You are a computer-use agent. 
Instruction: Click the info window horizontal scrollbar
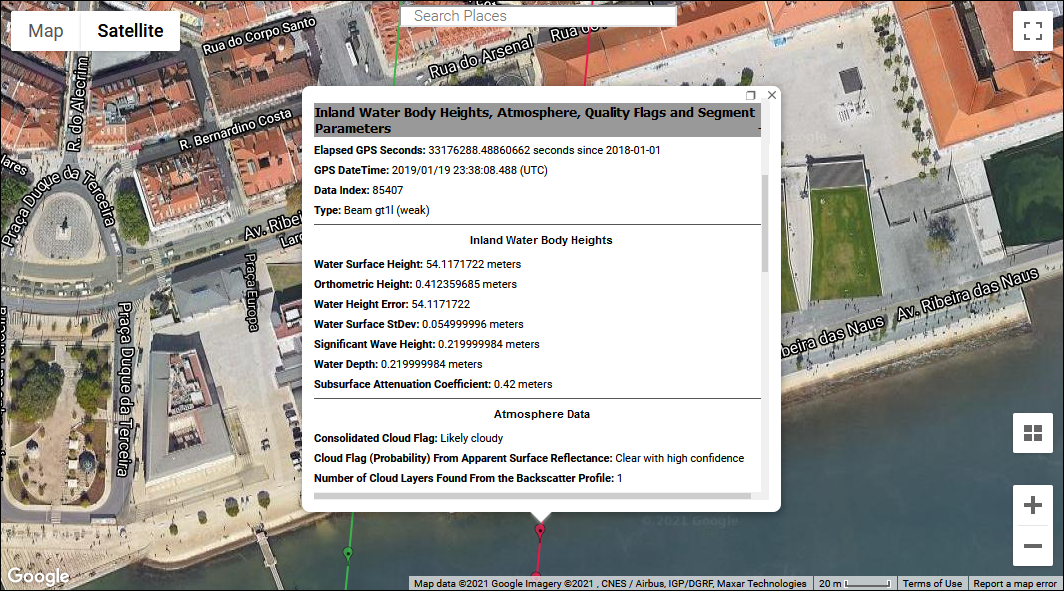532,494
